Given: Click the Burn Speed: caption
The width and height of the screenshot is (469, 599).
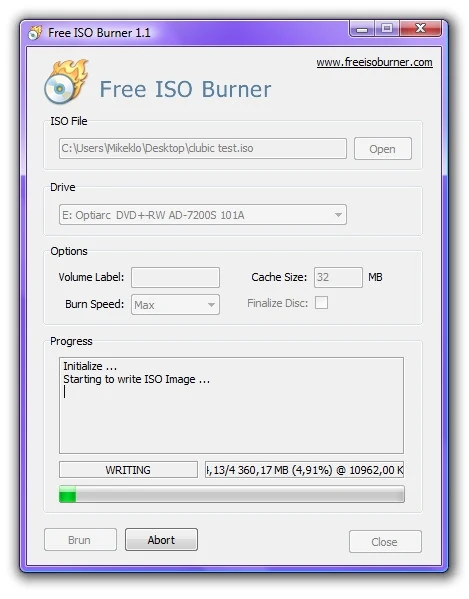Looking at the screenshot, I should click(x=95, y=304).
